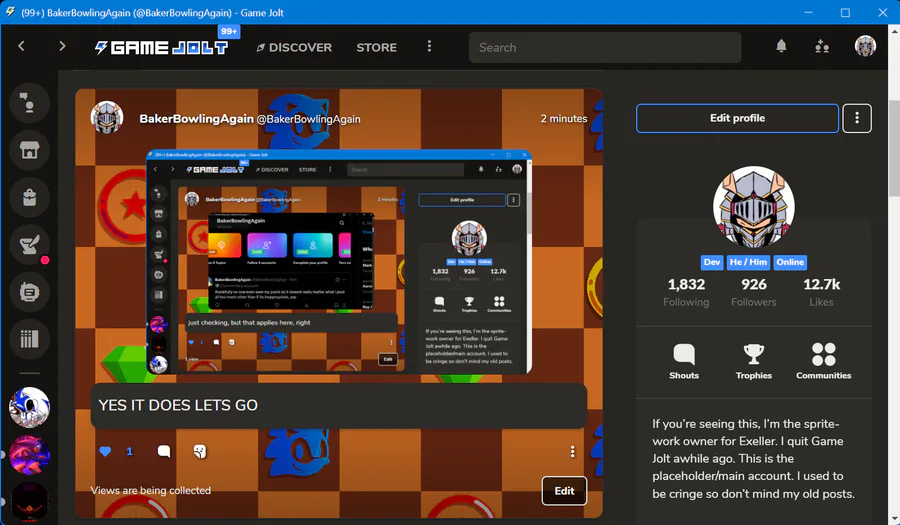Click the profile bio text
The image size is (900, 525).
click(753, 458)
